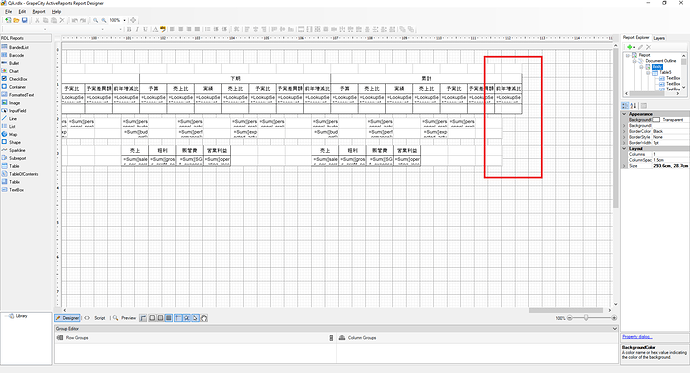690x373 pixels.
Task: Click the Categorized properties view icon
Action: coord(625,106)
